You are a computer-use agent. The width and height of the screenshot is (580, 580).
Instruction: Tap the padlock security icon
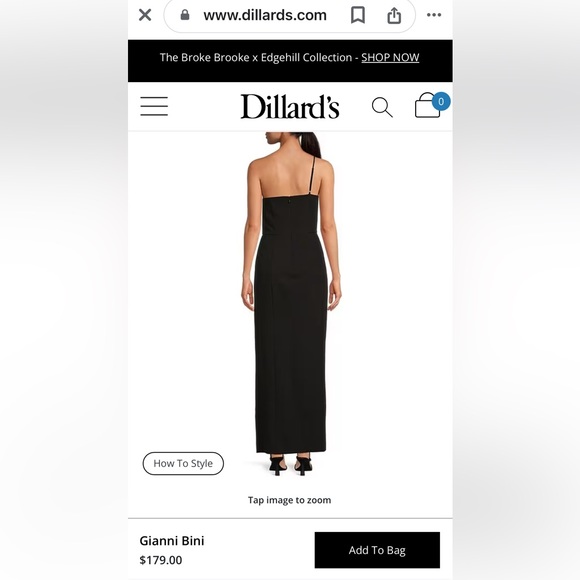[185, 15]
